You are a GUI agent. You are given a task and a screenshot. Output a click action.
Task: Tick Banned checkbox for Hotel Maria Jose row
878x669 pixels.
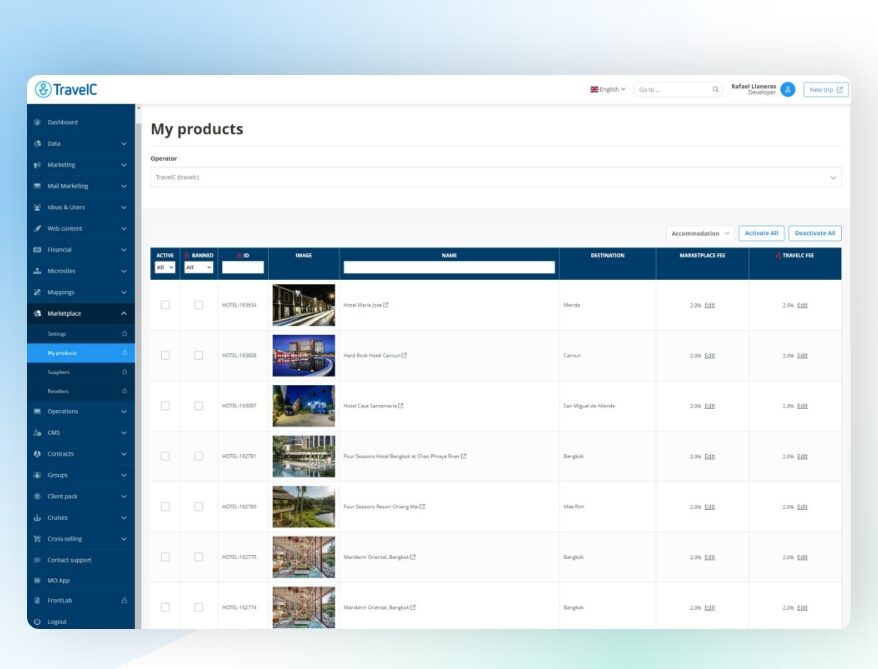(199, 305)
